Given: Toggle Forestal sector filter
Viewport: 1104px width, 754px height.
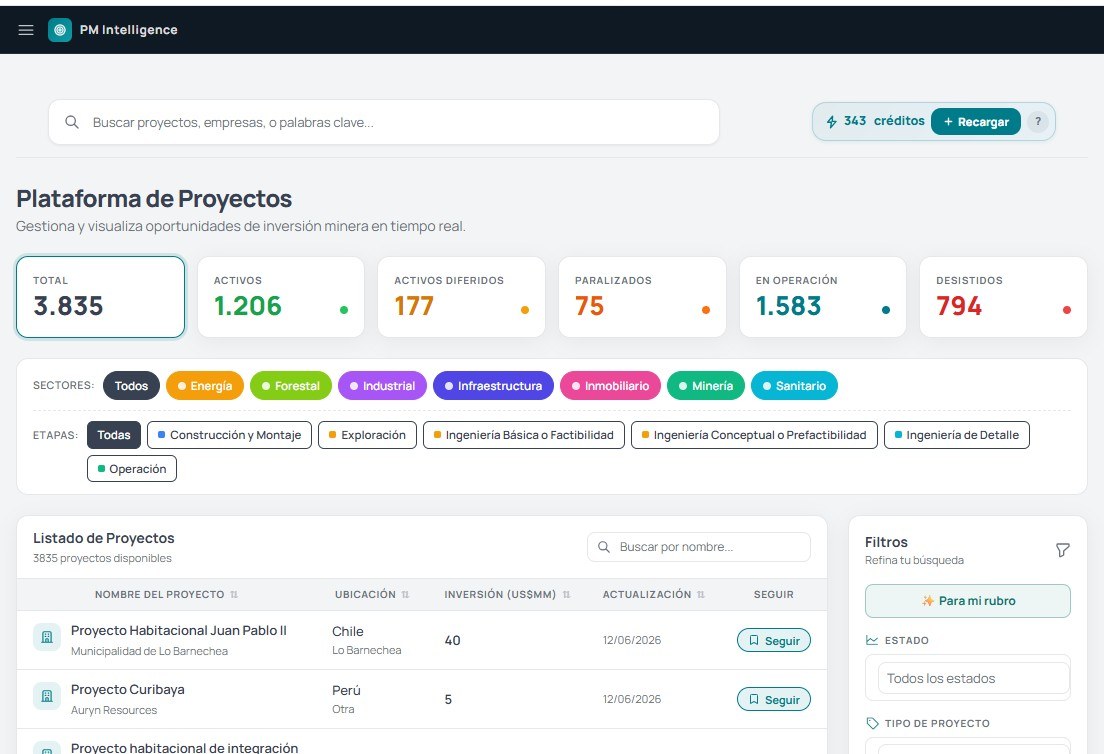Looking at the screenshot, I should 291,386.
